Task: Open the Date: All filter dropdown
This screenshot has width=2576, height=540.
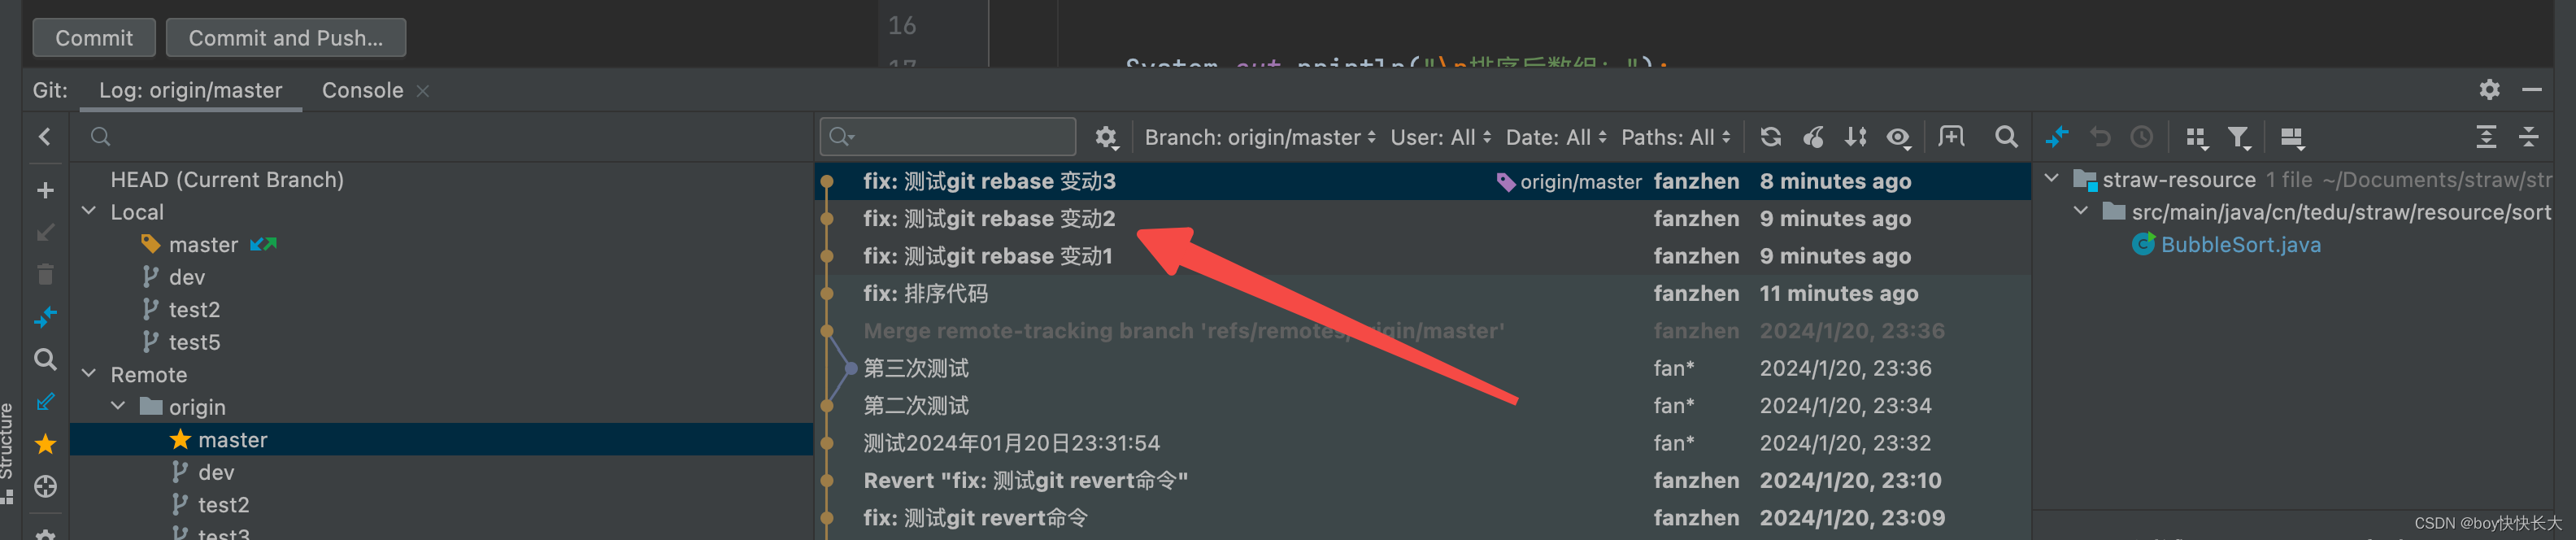Action: (x=1555, y=137)
